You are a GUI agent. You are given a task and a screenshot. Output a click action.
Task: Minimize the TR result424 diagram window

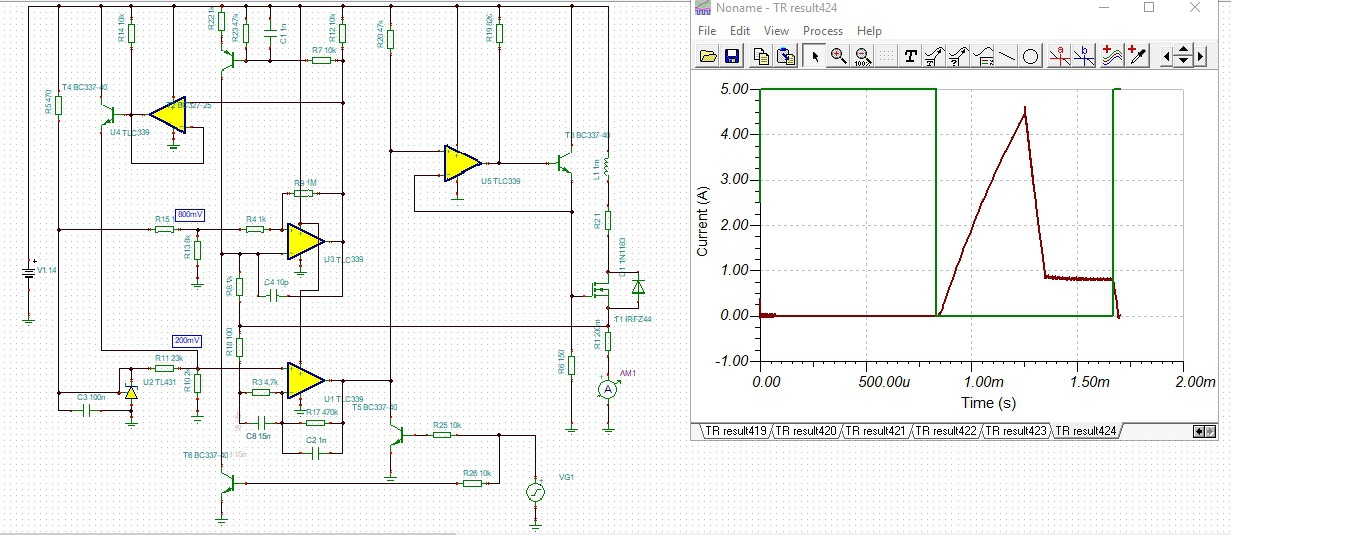click(x=1104, y=8)
